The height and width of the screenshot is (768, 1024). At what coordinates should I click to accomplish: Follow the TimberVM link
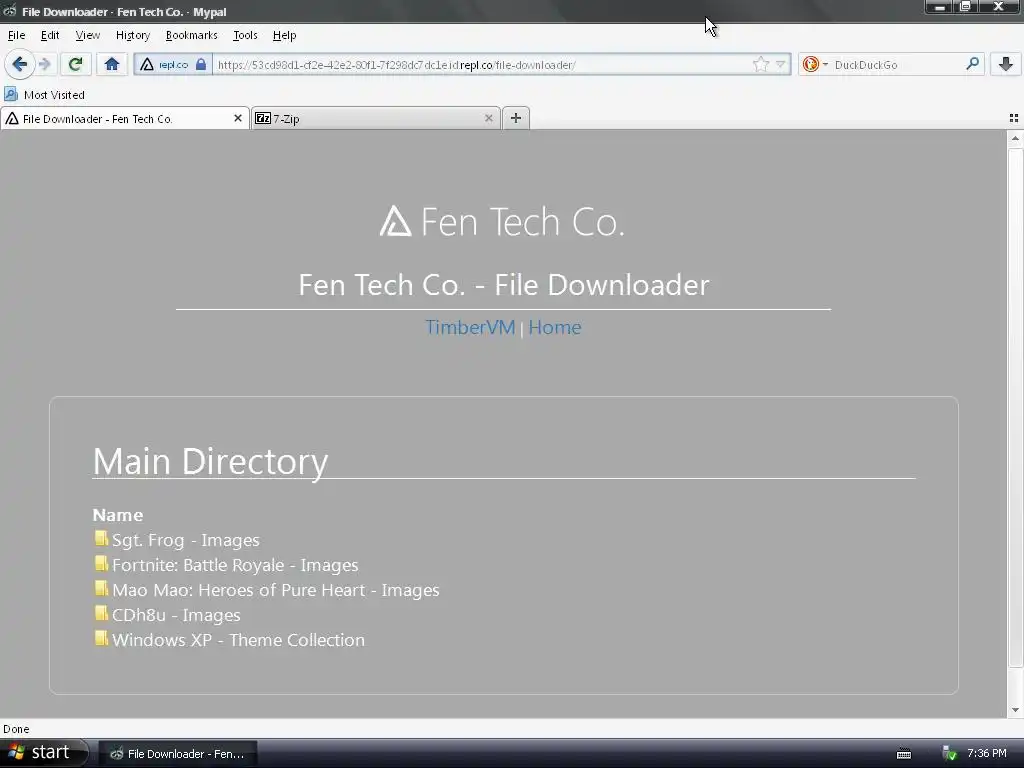click(470, 327)
